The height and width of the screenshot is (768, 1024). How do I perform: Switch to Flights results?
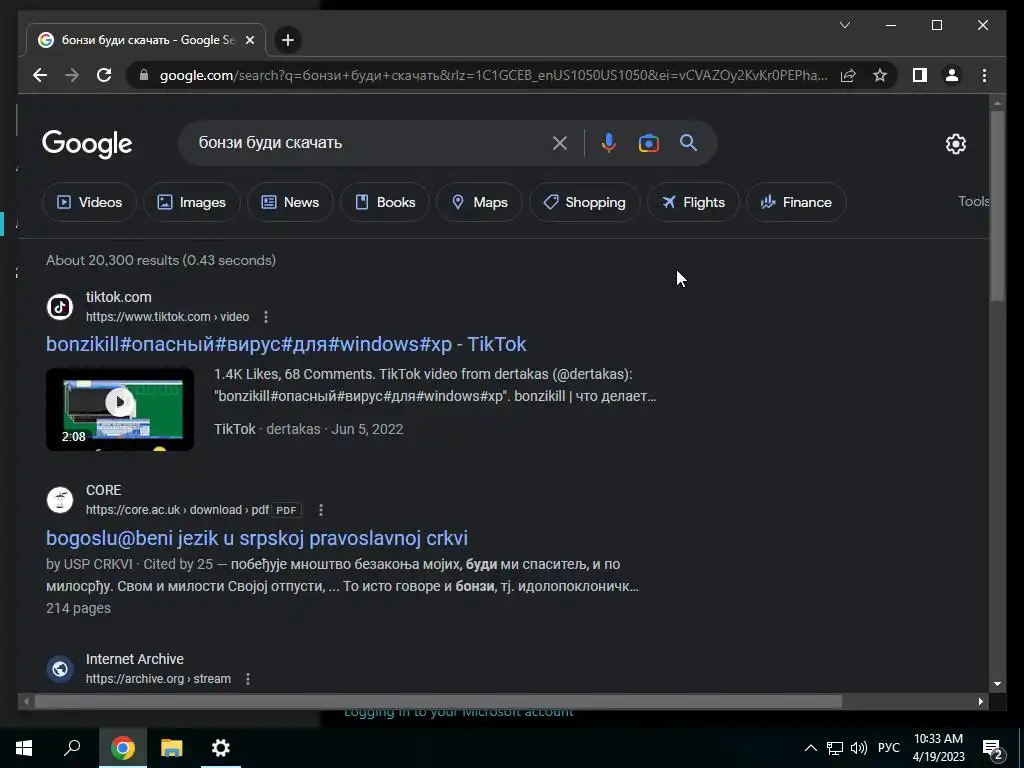click(x=693, y=202)
